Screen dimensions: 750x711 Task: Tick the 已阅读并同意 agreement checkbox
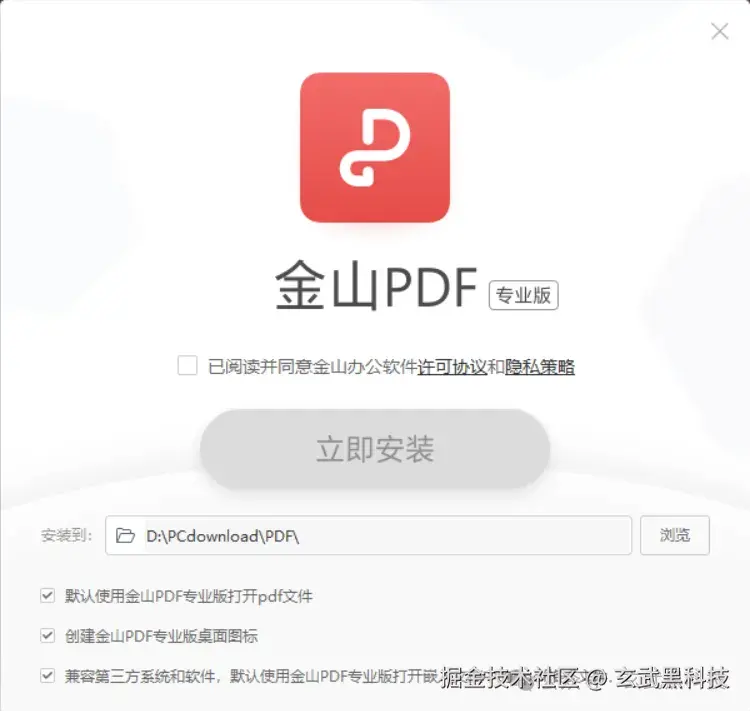(x=187, y=366)
